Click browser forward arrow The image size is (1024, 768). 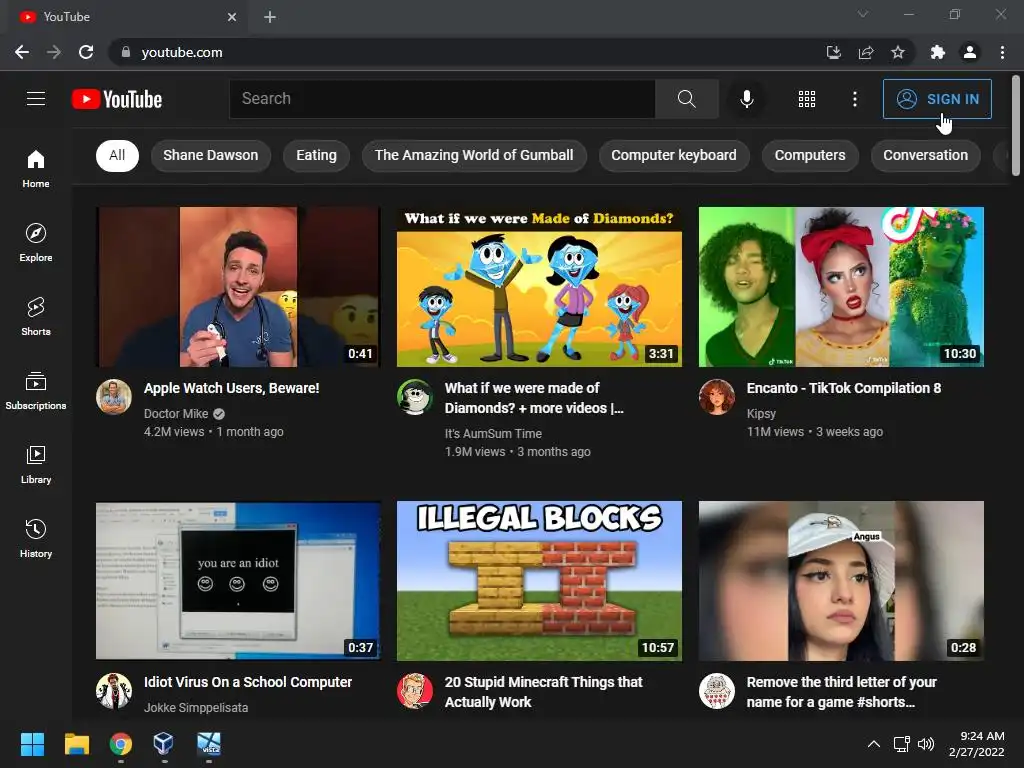pos(54,52)
